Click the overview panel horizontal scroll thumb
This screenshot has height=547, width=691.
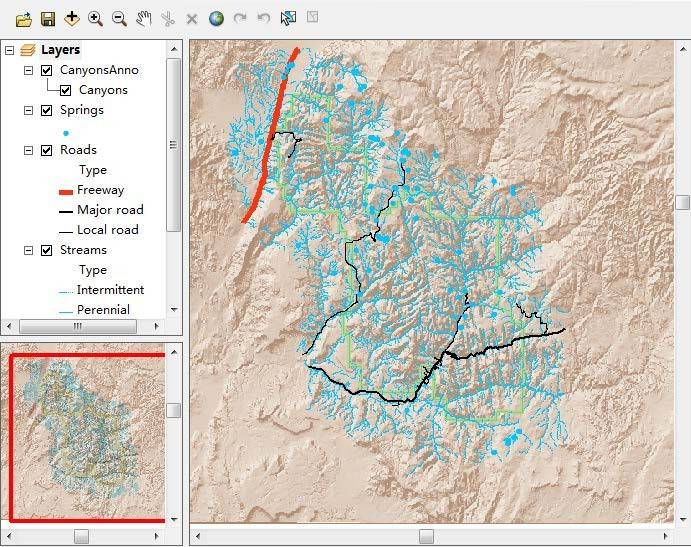[x=82, y=536]
